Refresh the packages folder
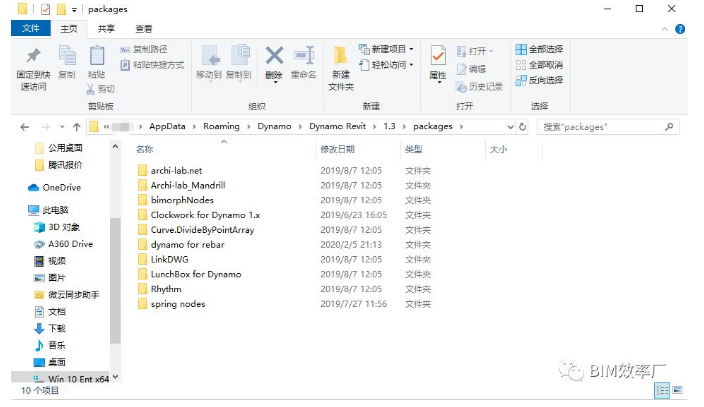This screenshot has width=704, height=407. coord(522,127)
